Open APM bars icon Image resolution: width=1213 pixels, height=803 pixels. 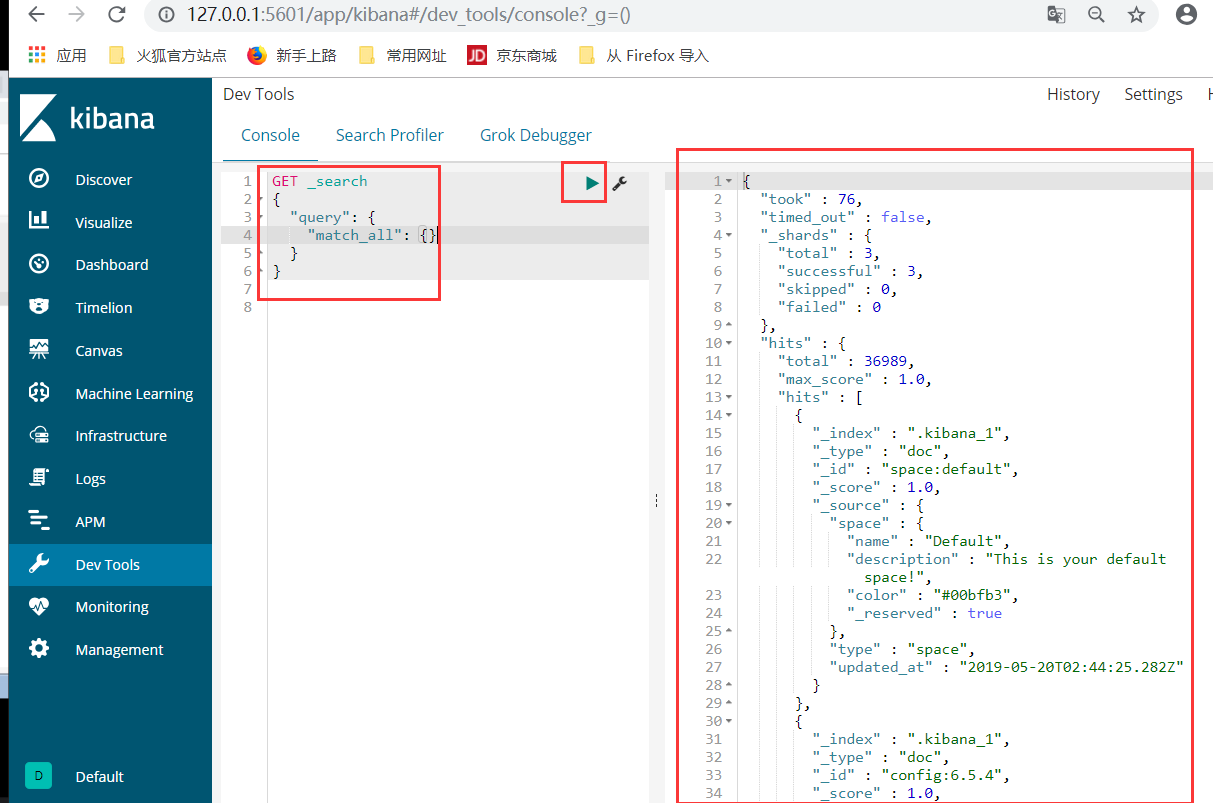pyautogui.click(x=39, y=521)
